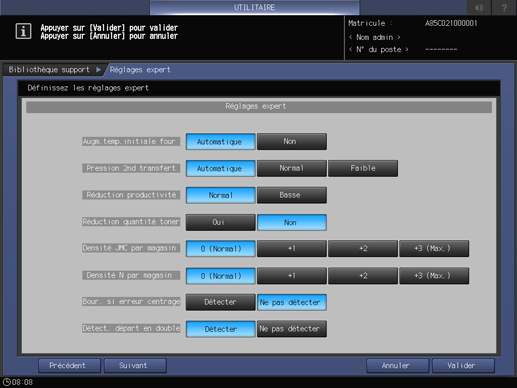This screenshot has width=517, height=388.
Task: Enable Réduction quantité toner with Oui
Action: (220, 222)
